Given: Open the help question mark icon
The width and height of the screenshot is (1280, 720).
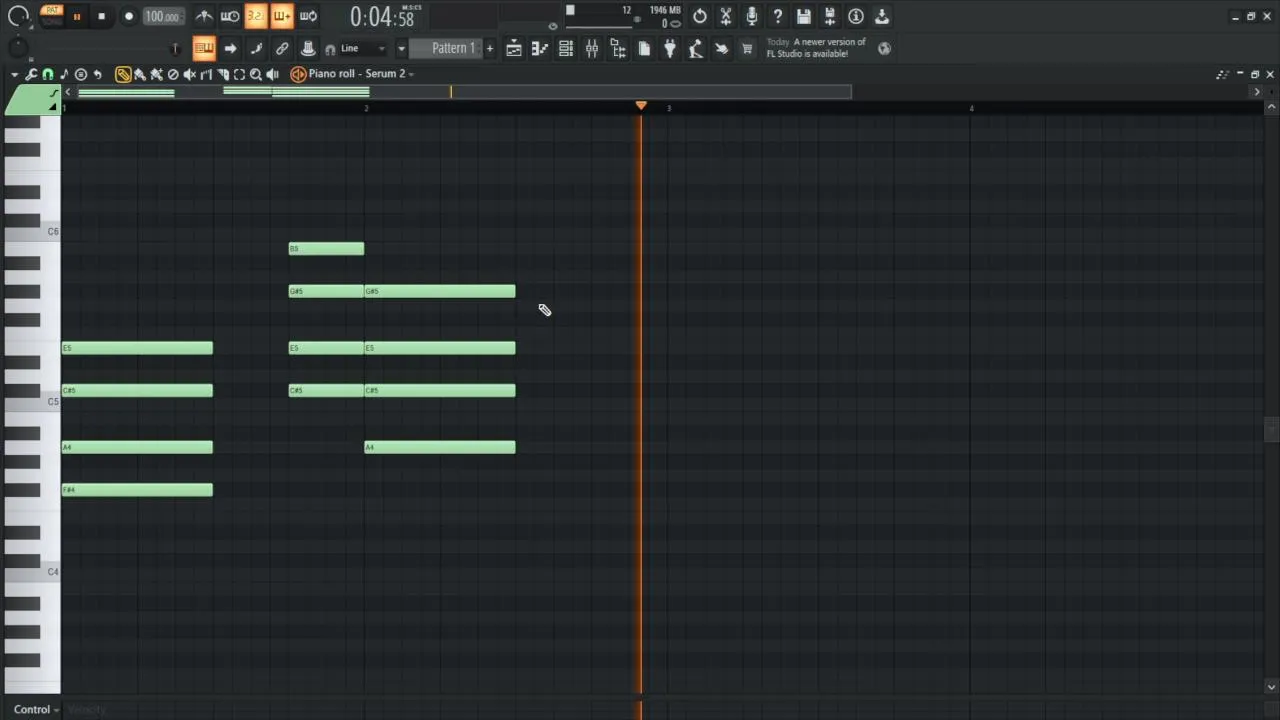Looking at the screenshot, I should tap(777, 16).
